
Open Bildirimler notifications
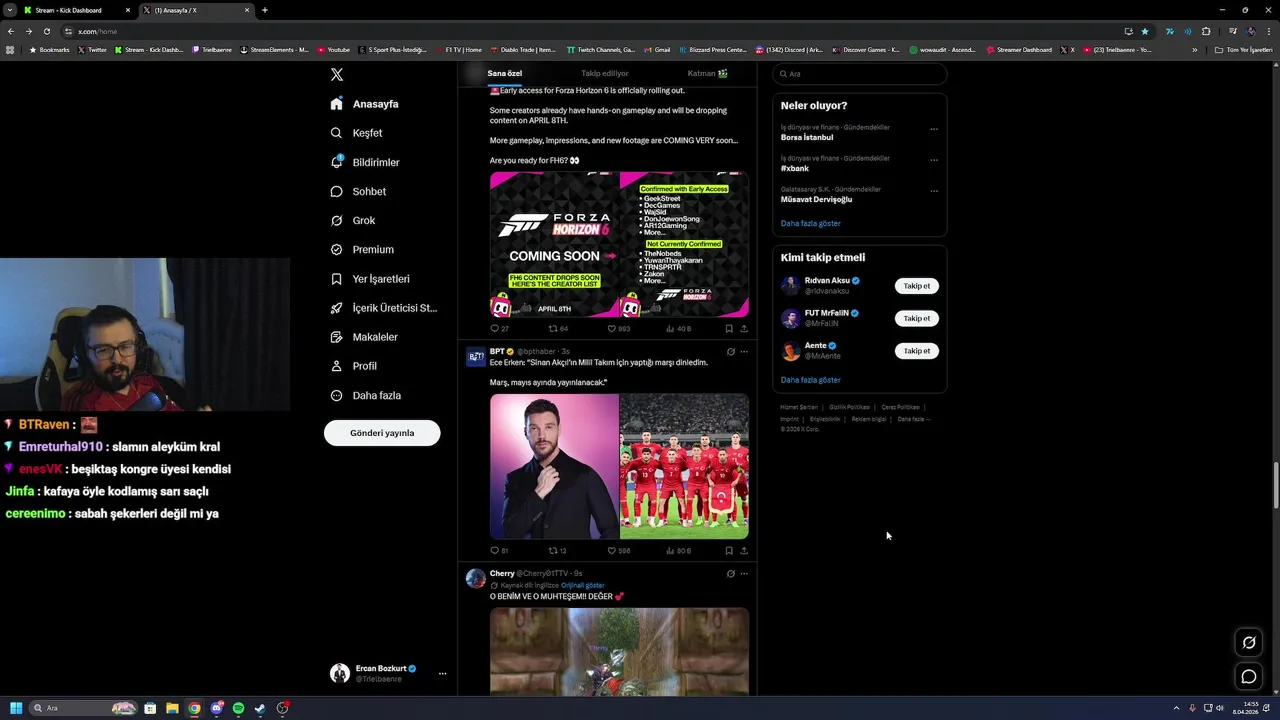coord(365,162)
